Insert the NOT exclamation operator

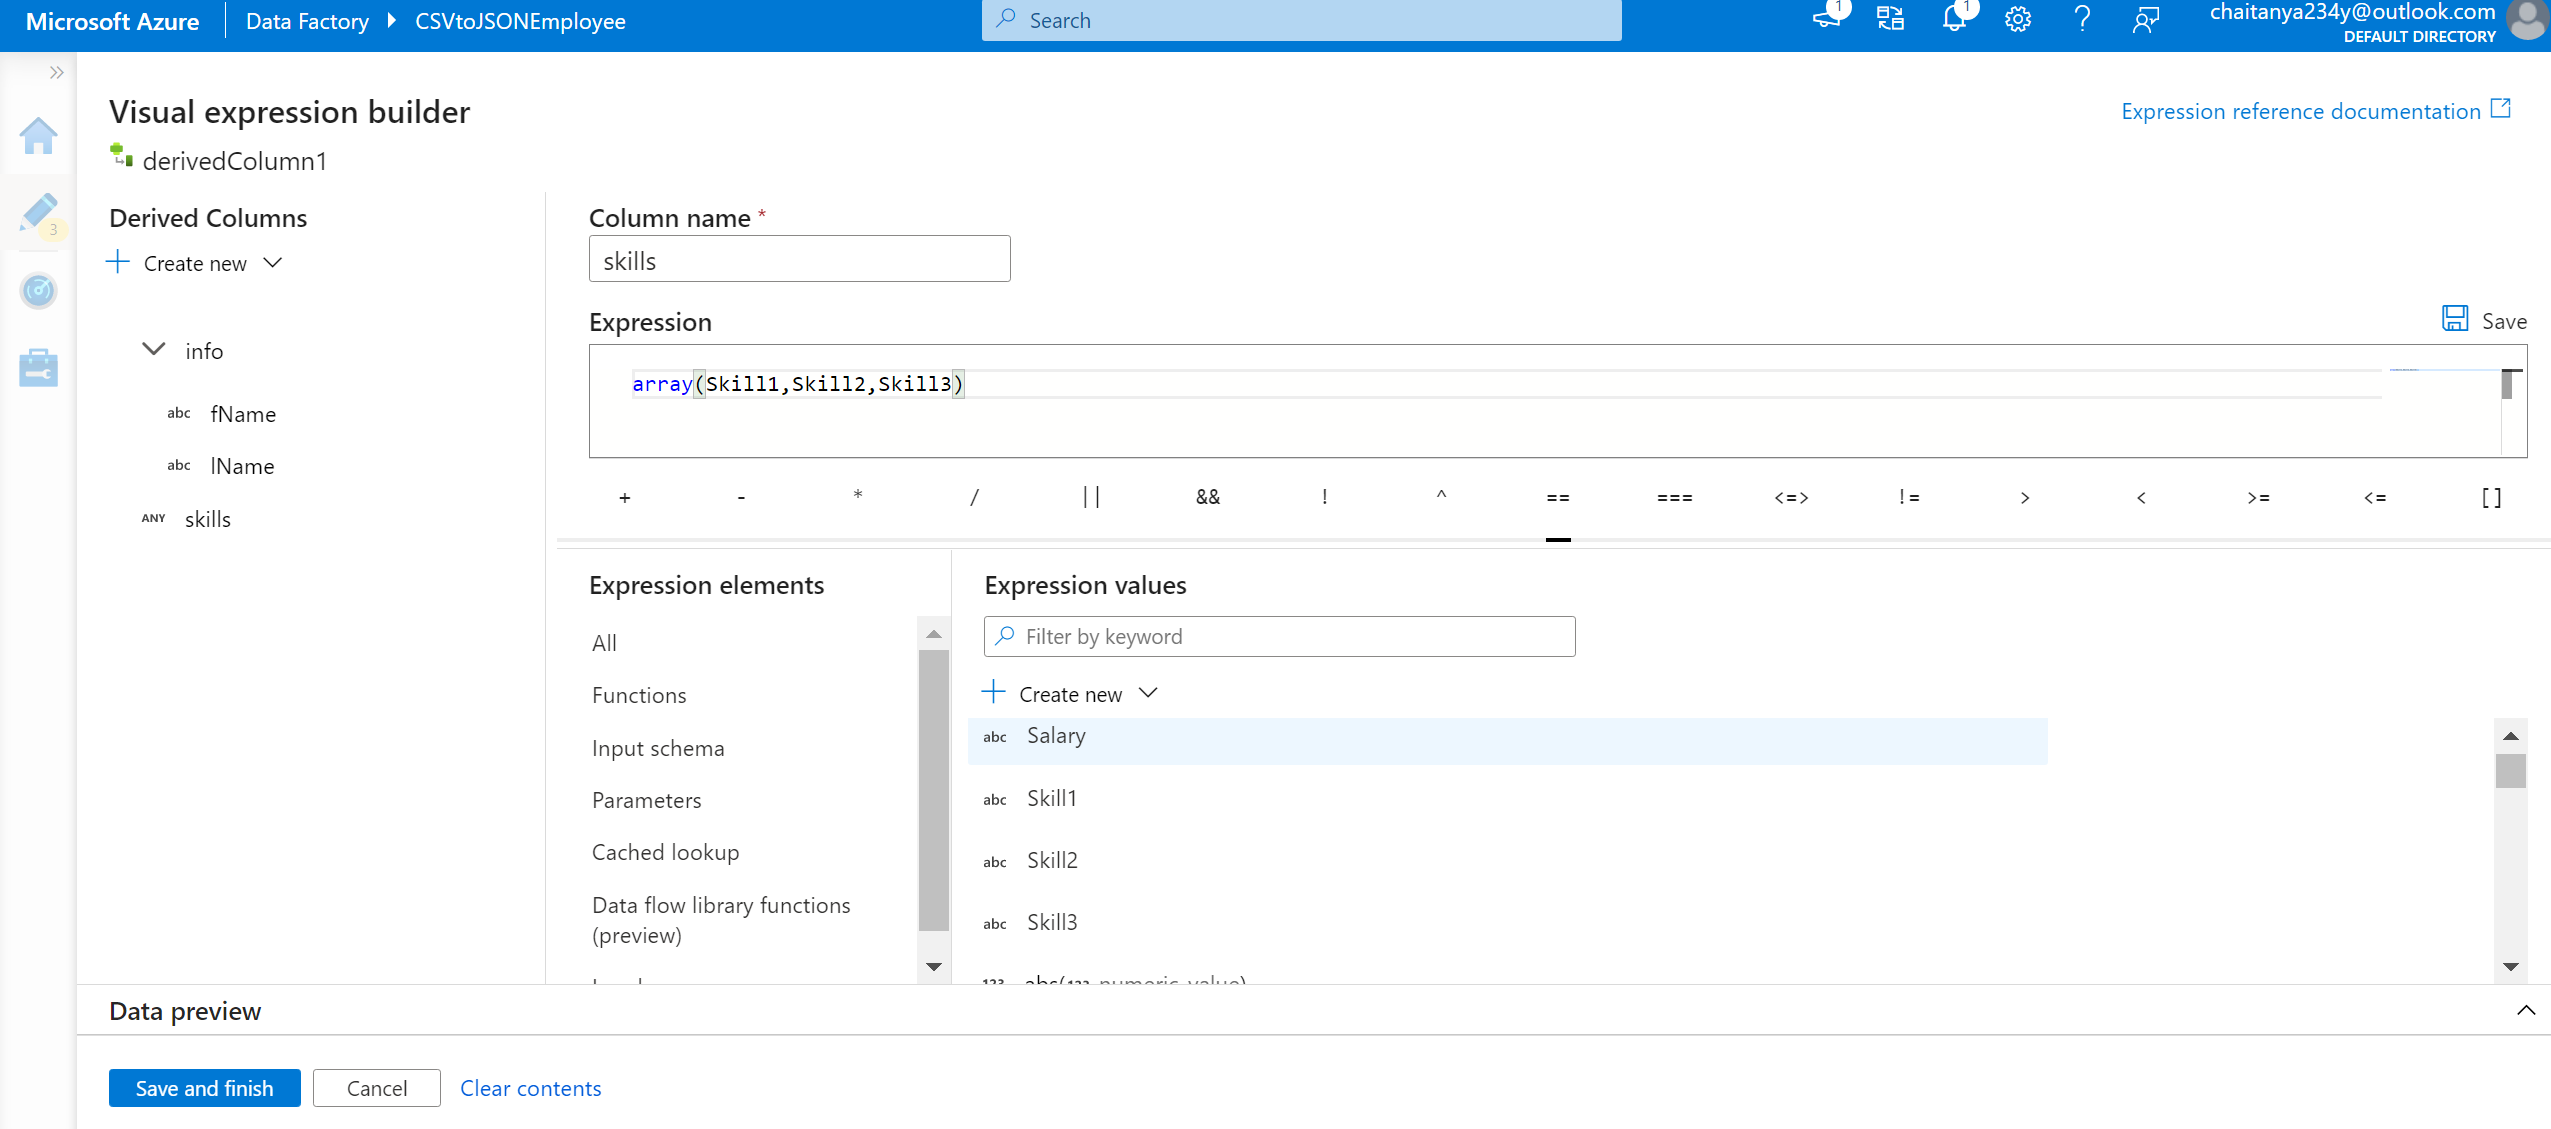point(1325,497)
